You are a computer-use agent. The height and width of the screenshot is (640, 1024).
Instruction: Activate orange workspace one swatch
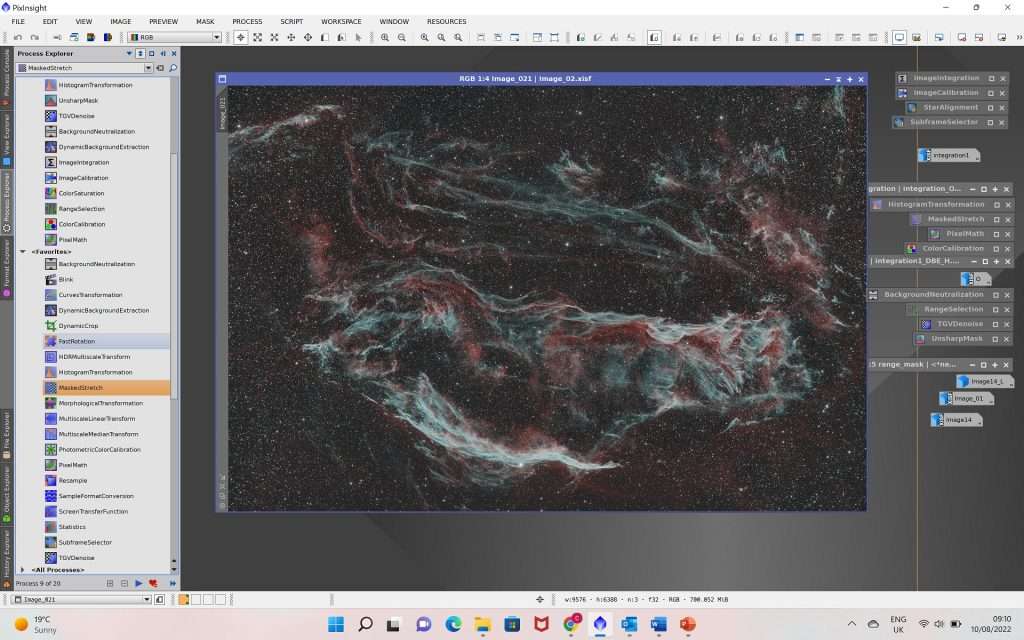(184, 600)
